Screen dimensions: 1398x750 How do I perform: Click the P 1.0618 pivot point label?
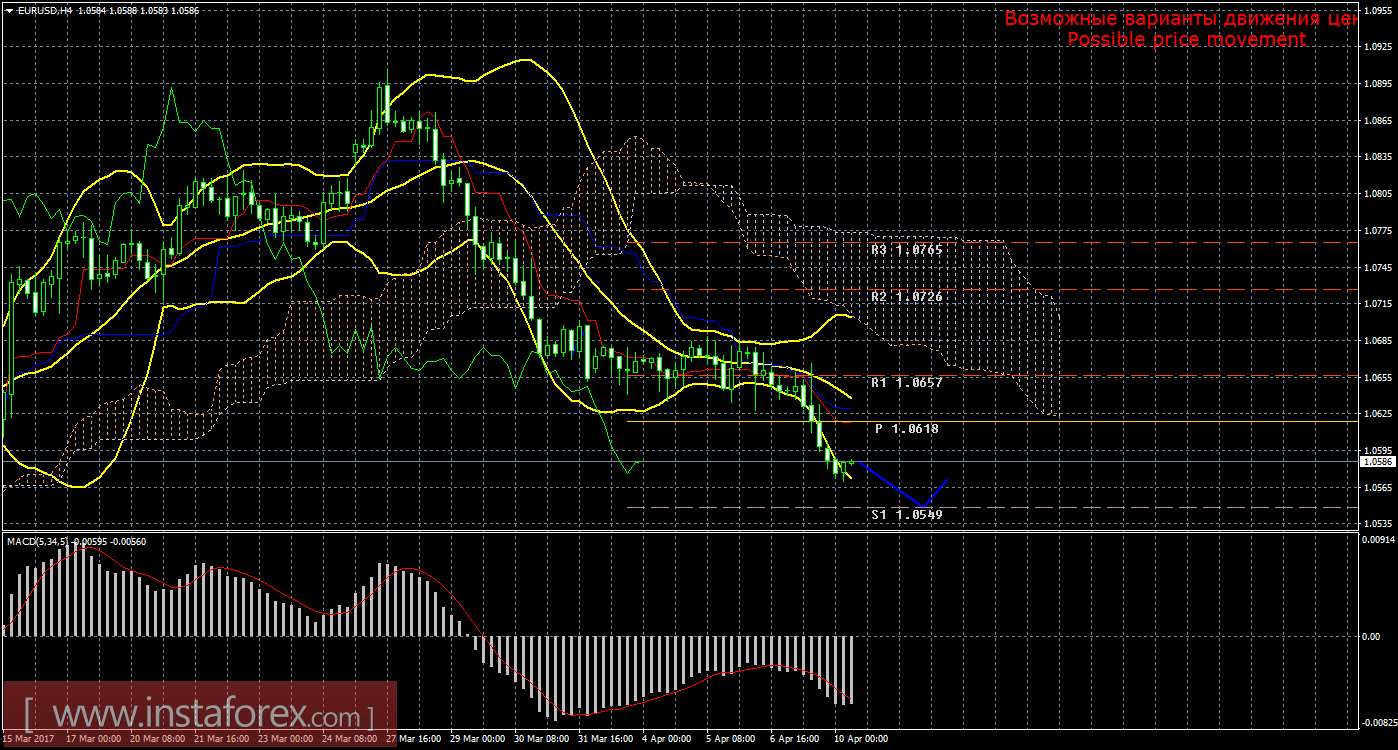906,428
